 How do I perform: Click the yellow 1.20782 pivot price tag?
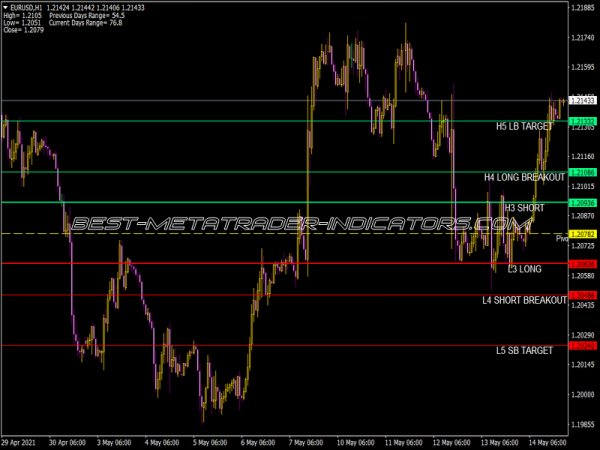[583, 234]
